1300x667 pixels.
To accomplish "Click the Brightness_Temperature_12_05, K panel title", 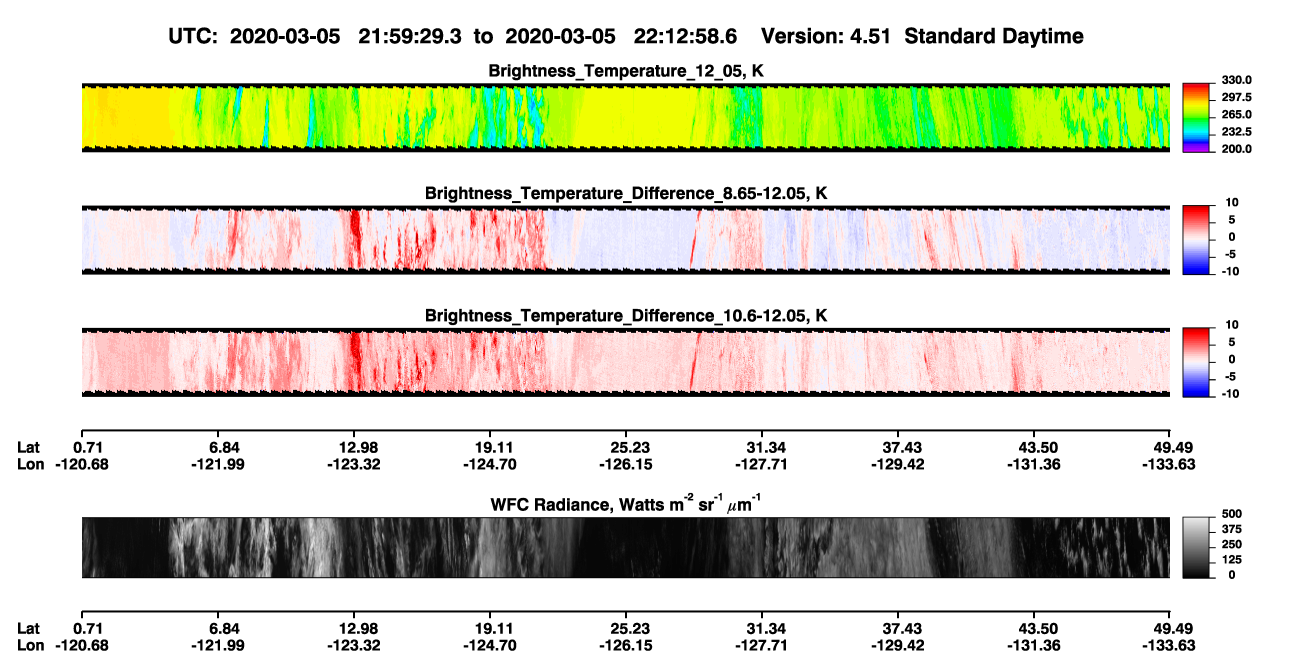I will coord(626,71).
